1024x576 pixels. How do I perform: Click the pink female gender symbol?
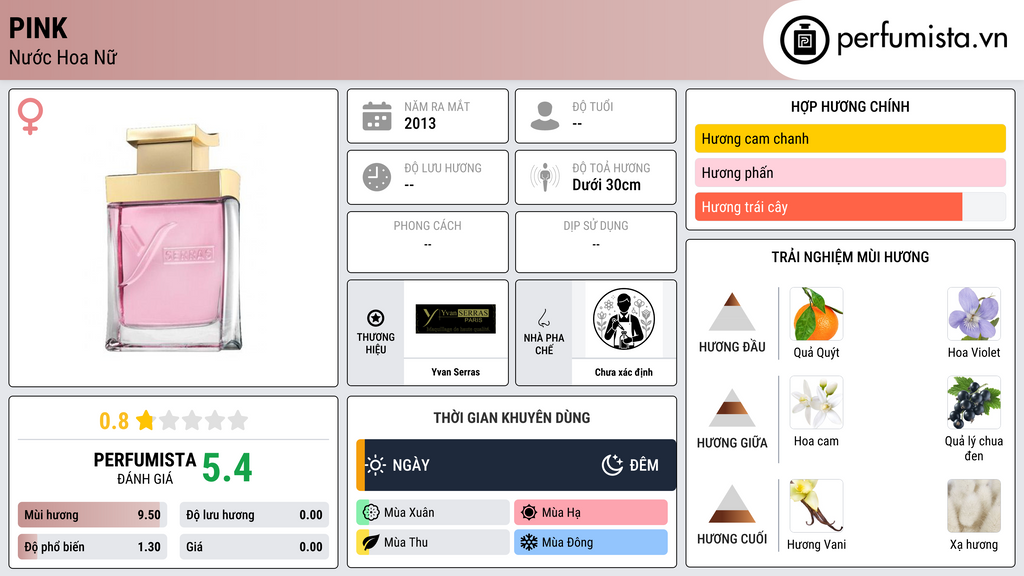point(30,116)
